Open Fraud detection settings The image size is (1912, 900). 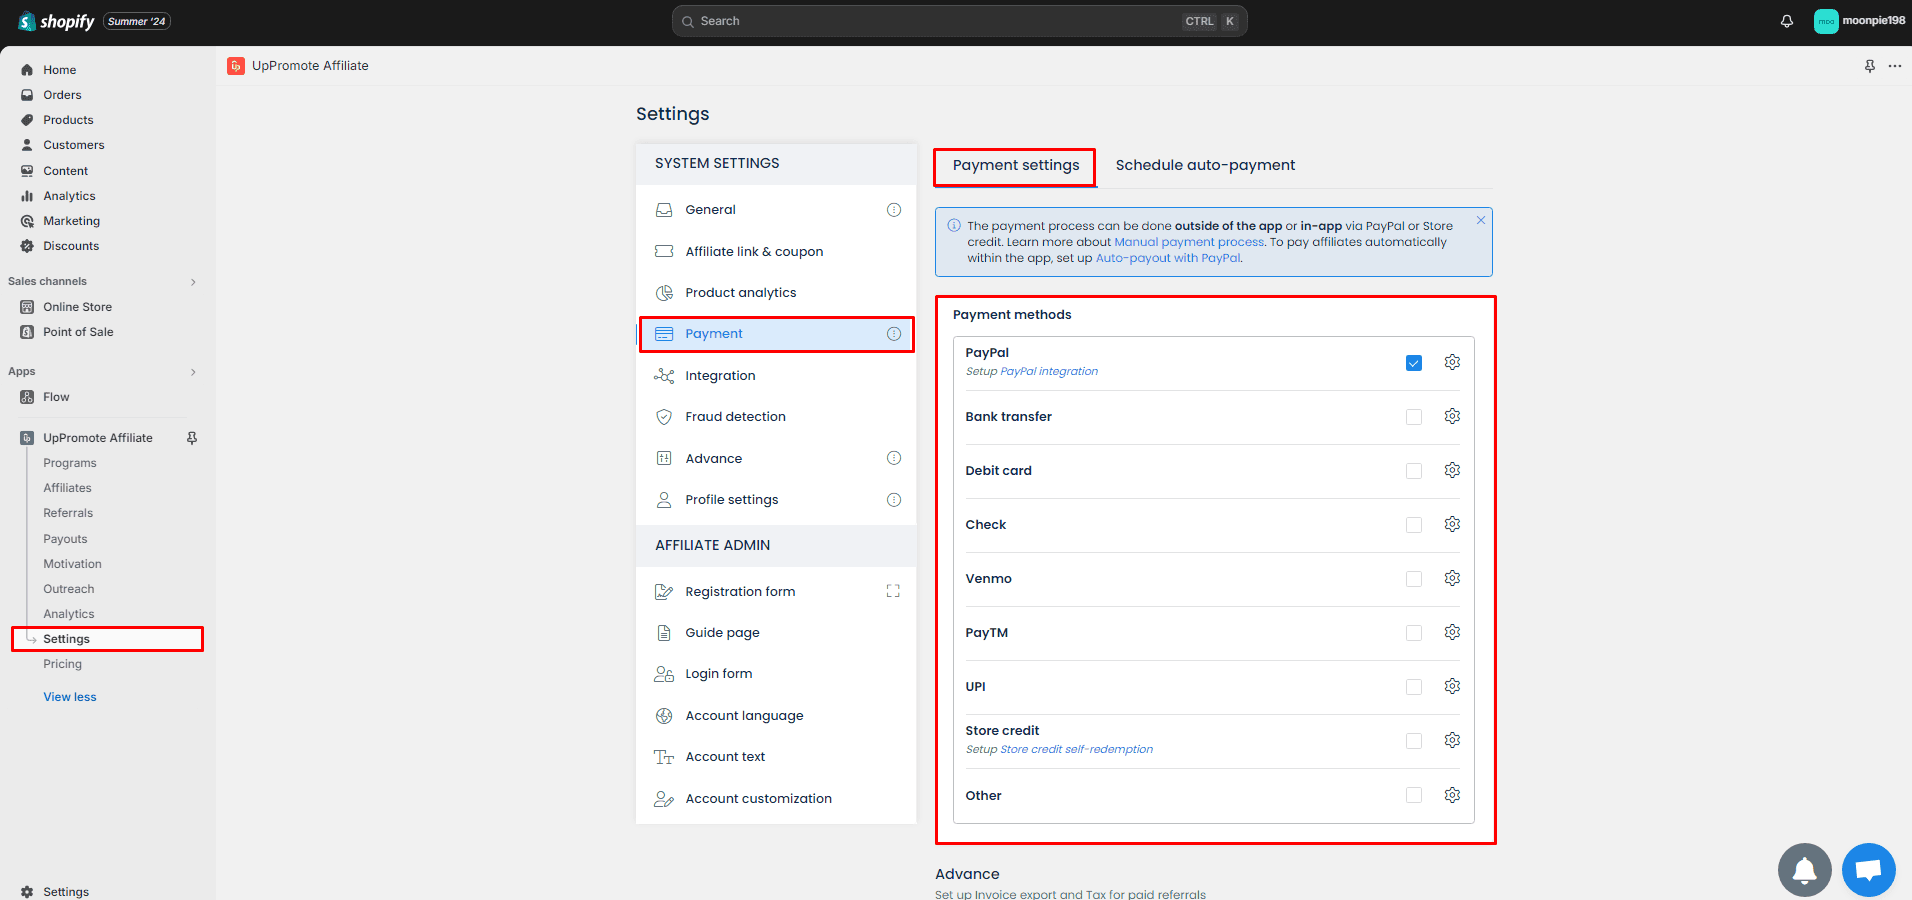point(776,417)
